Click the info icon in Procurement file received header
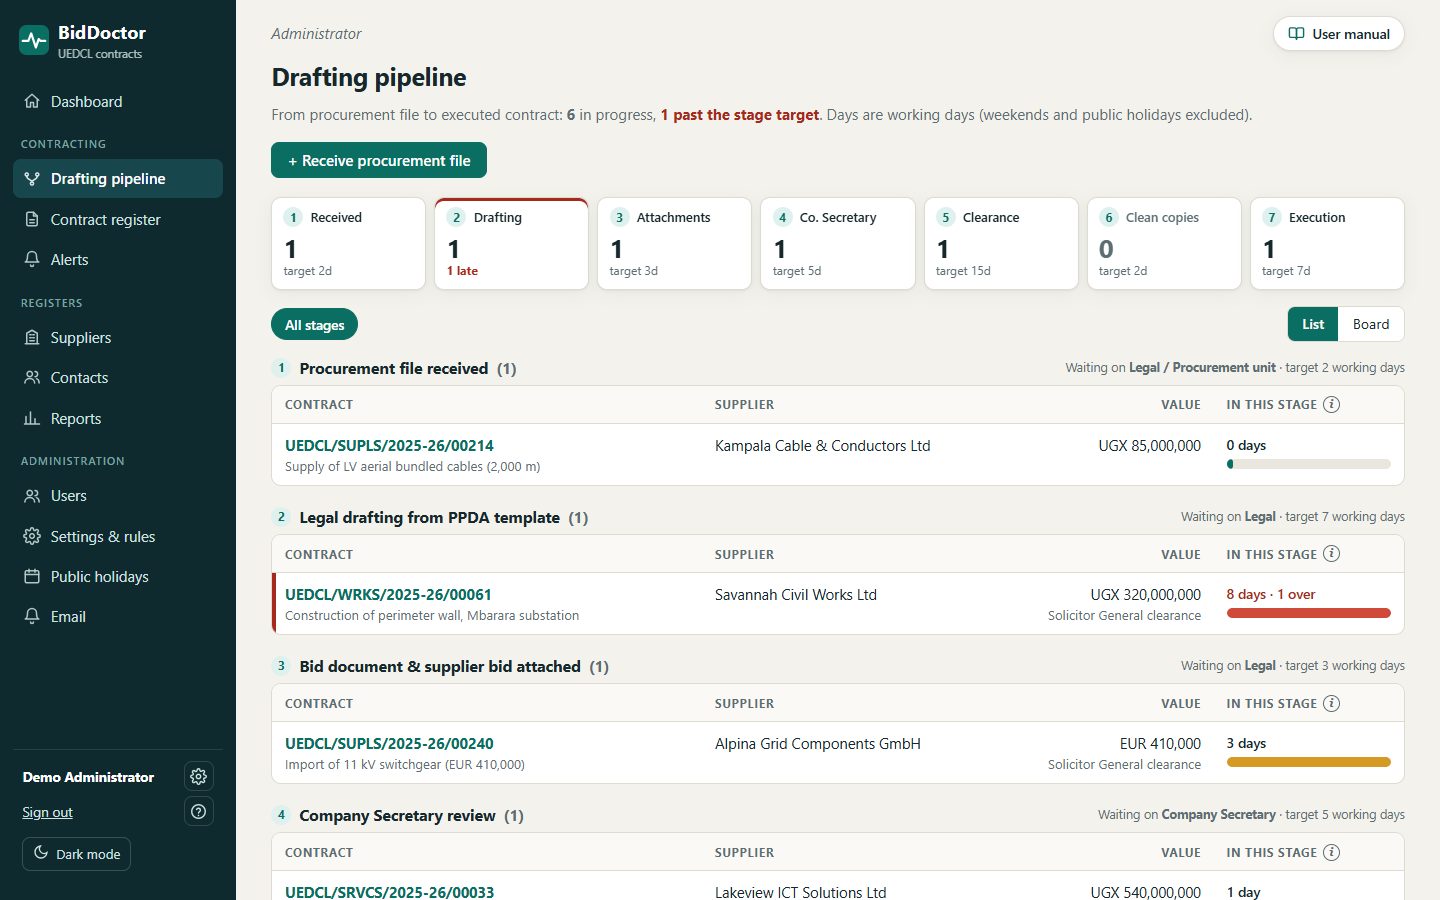 (x=1332, y=404)
